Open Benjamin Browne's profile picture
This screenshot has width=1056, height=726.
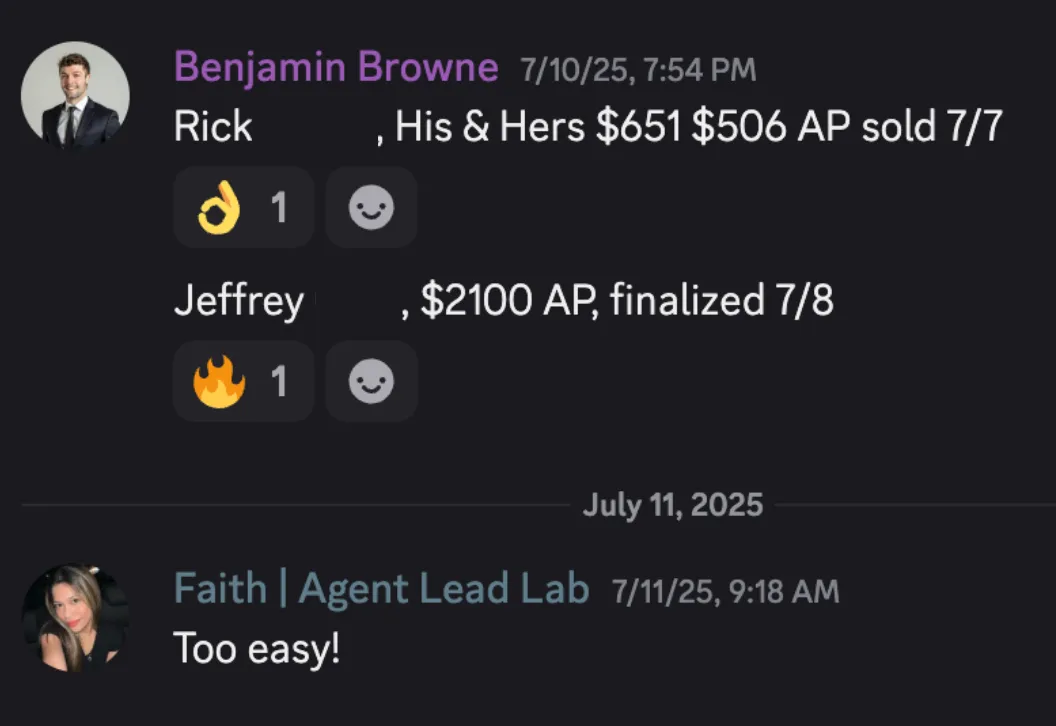click(75, 95)
